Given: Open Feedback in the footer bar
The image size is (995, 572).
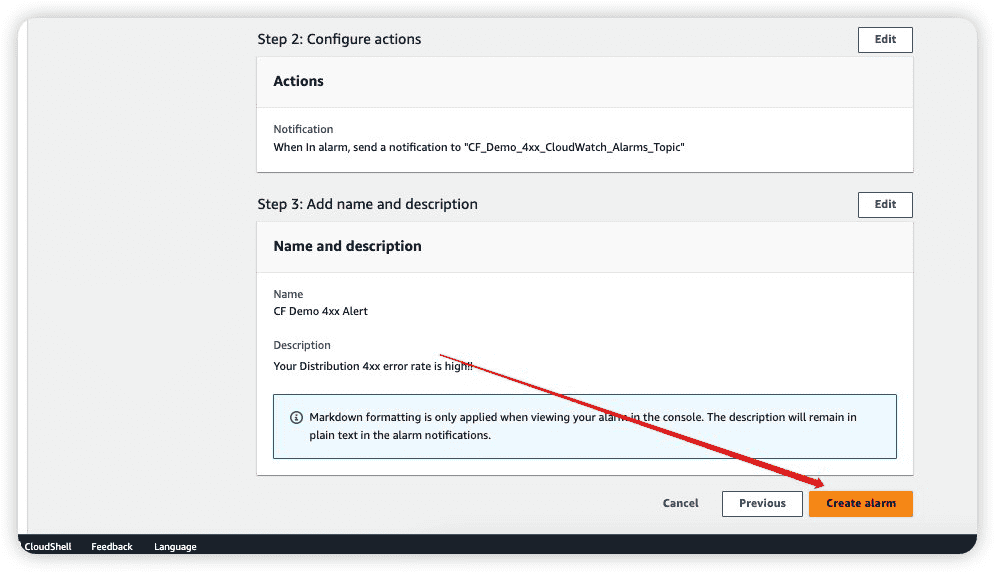Looking at the screenshot, I should [112, 547].
